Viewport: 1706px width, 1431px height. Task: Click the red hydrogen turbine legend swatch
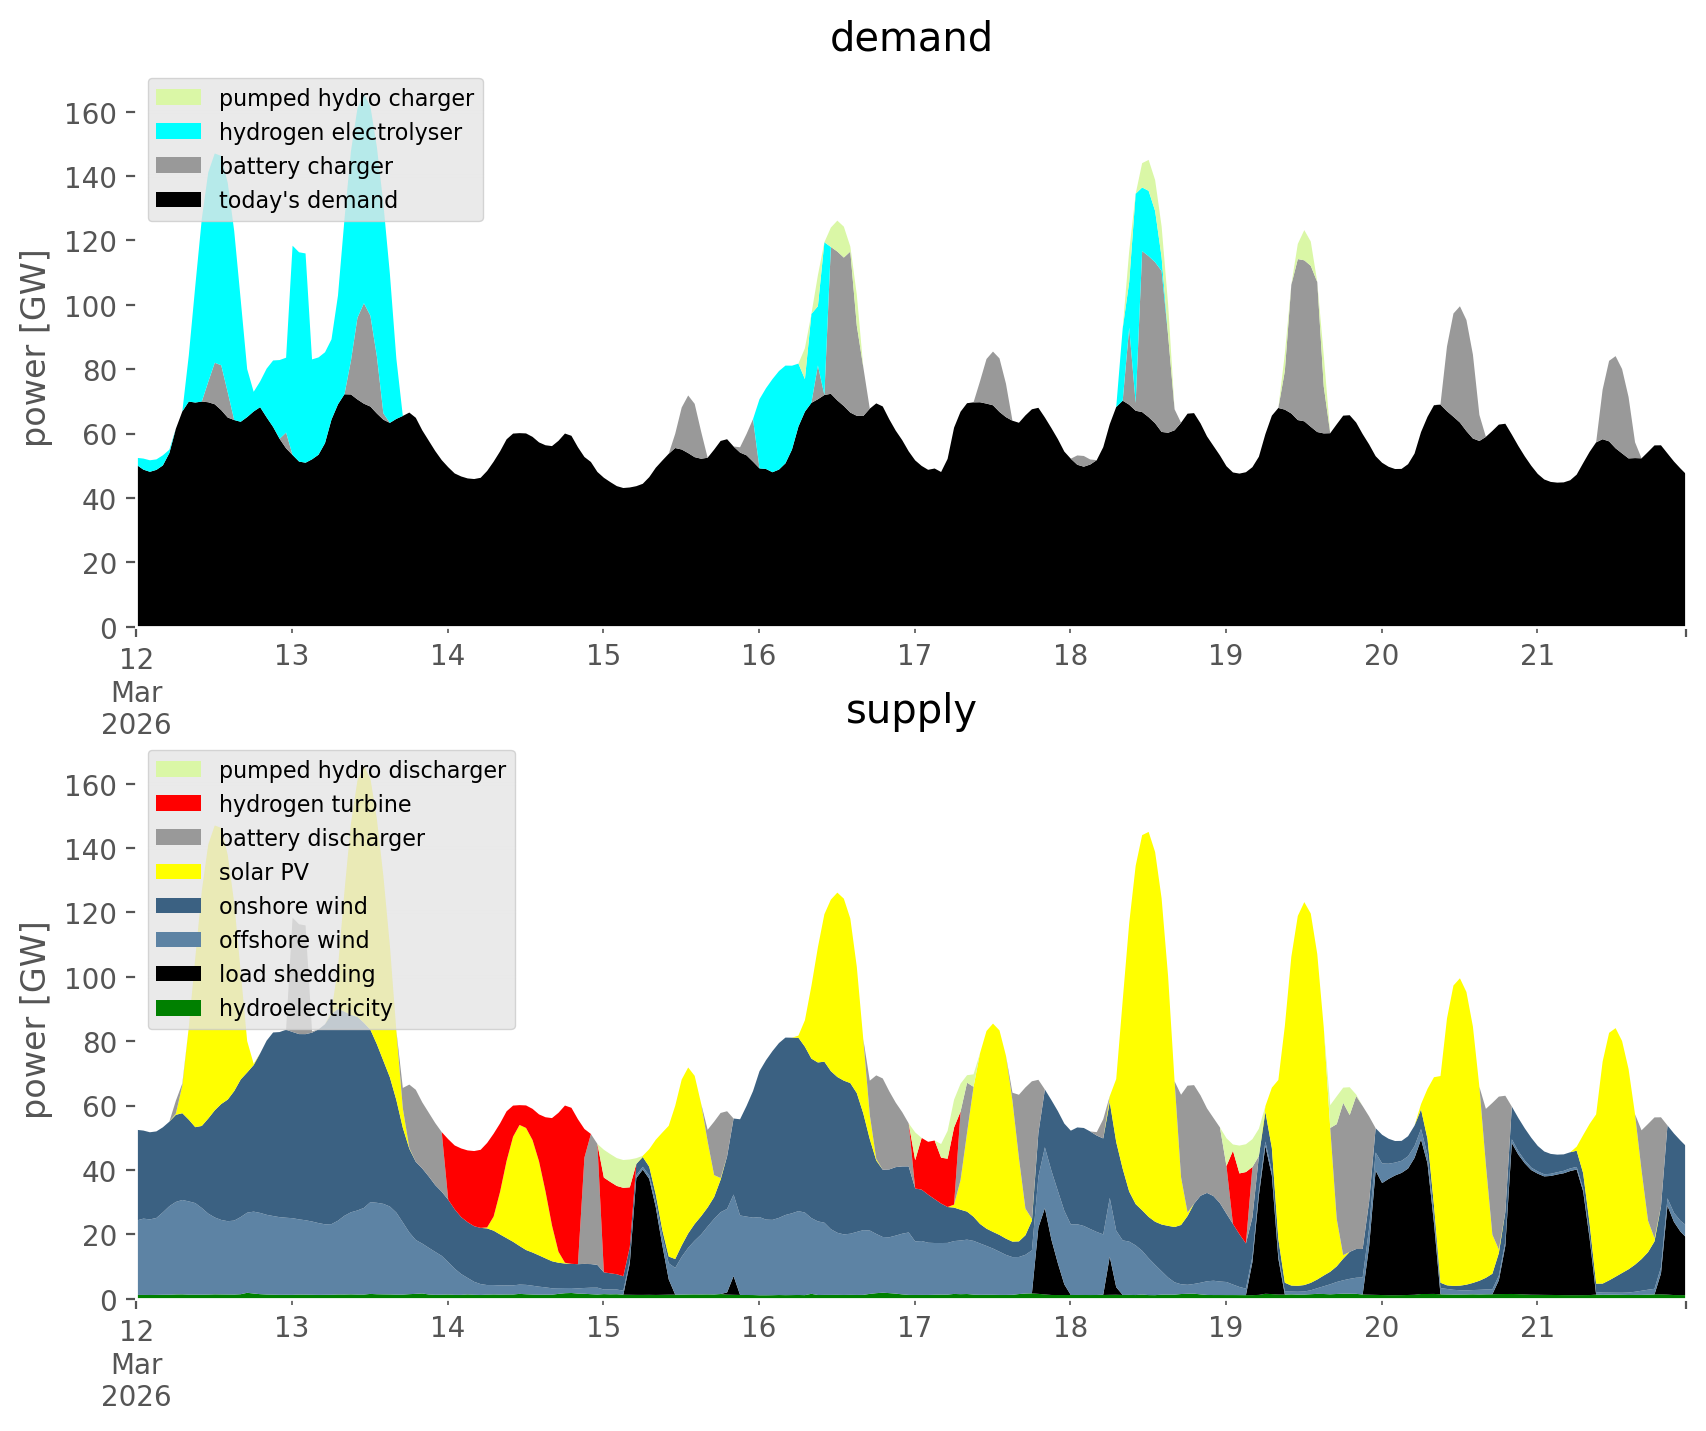[x=179, y=804]
